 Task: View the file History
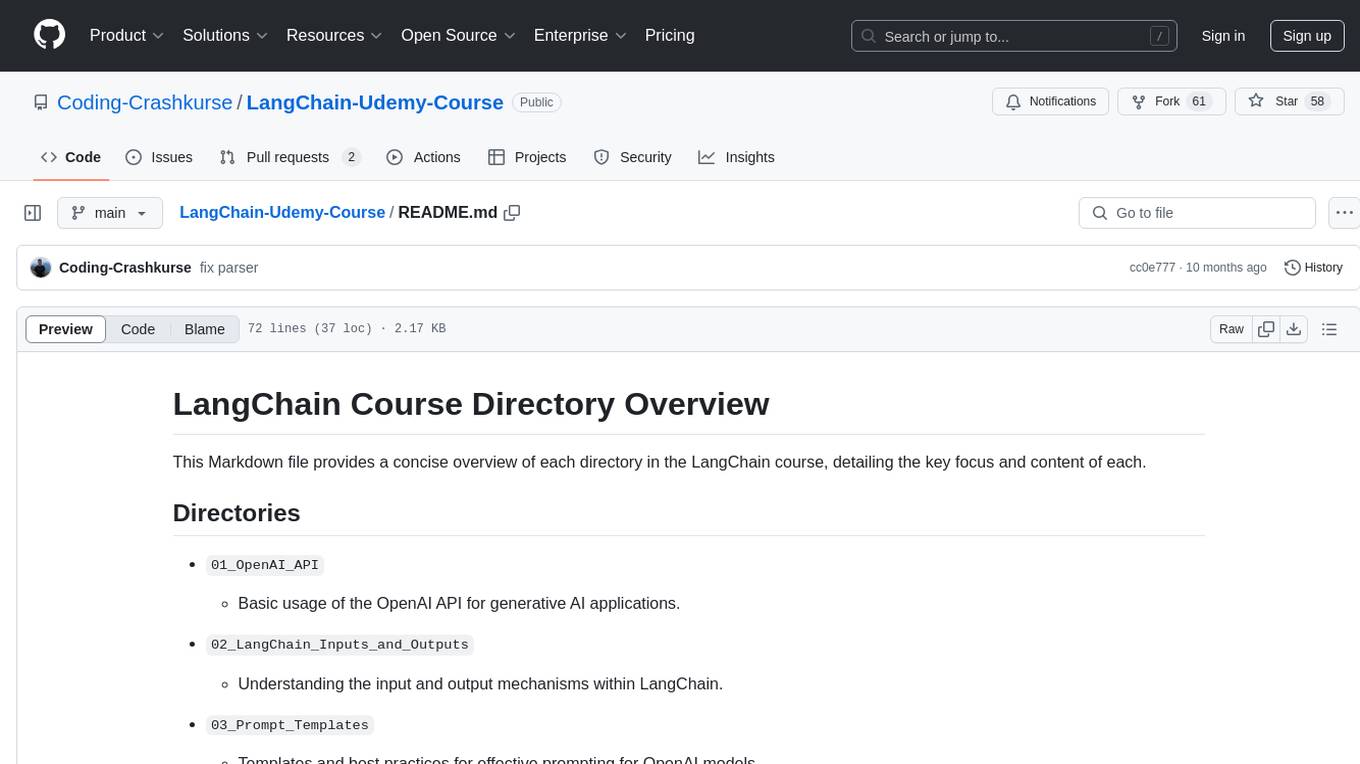click(x=1313, y=268)
